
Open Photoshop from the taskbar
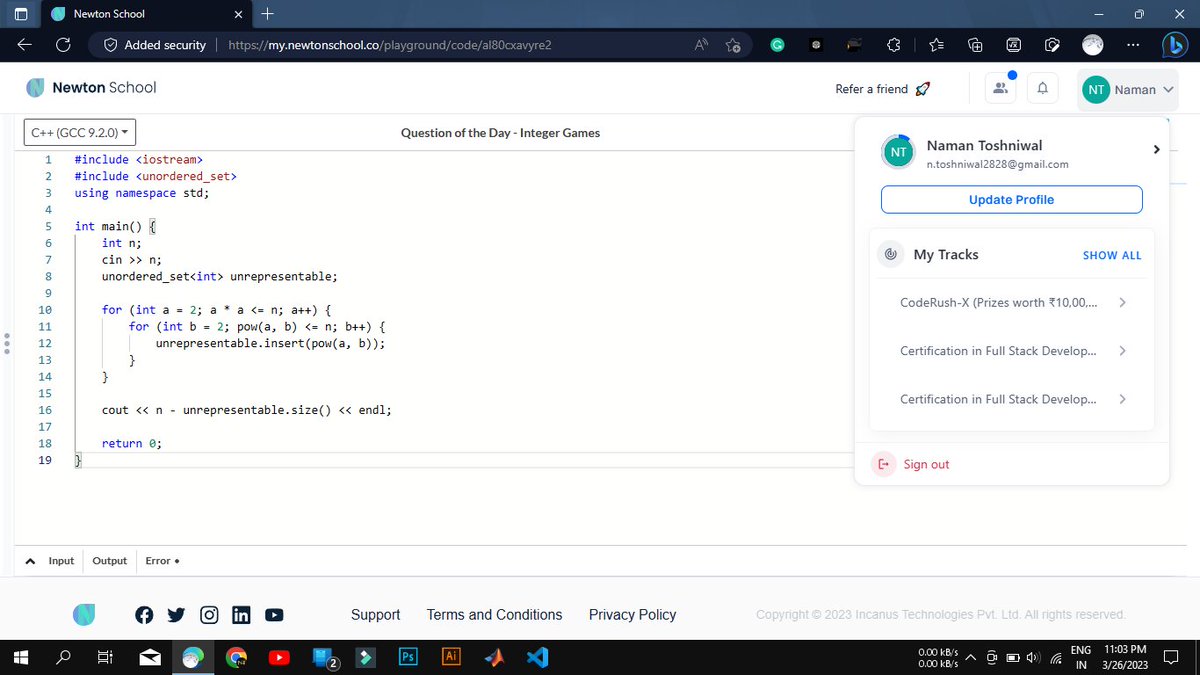coord(408,657)
